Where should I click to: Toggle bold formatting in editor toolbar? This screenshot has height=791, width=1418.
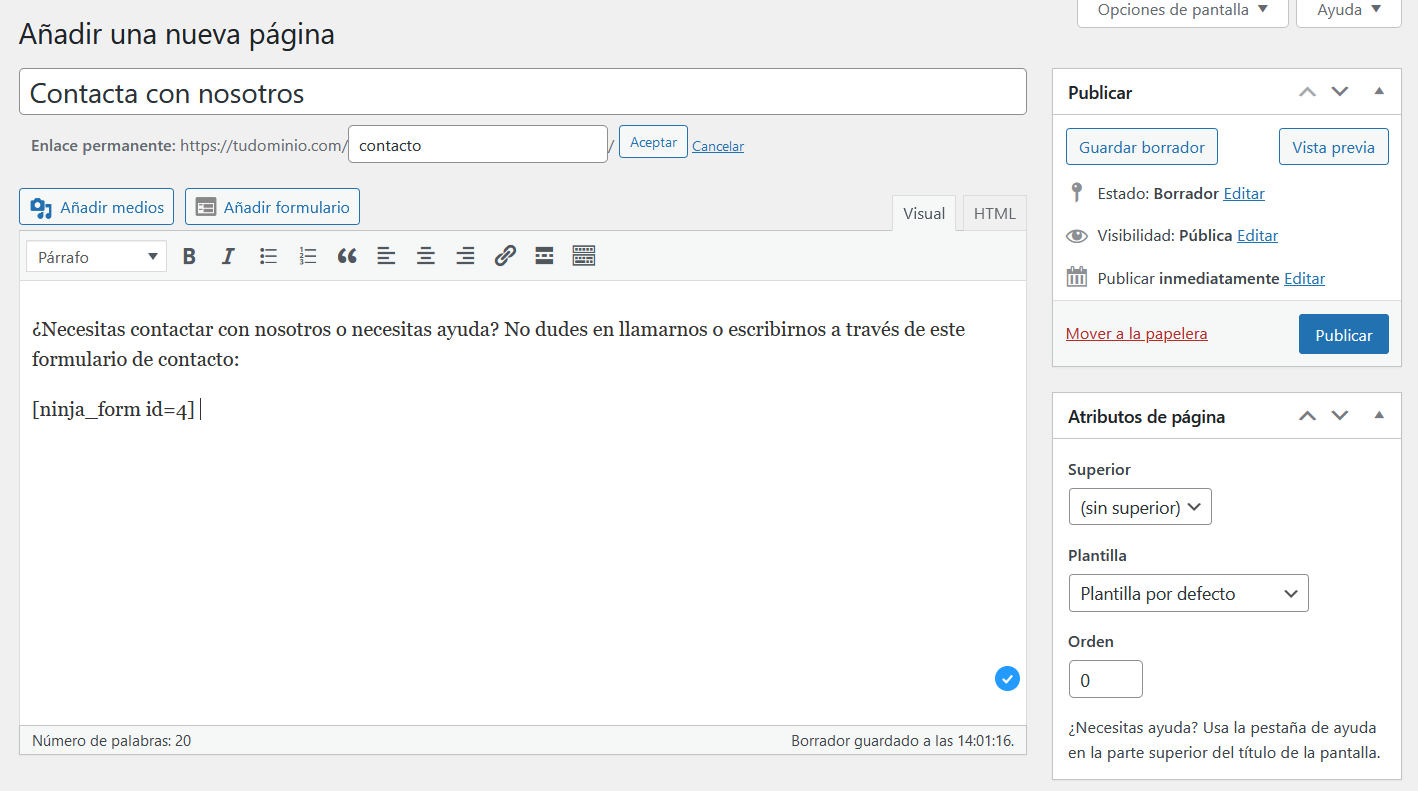[189, 256]
